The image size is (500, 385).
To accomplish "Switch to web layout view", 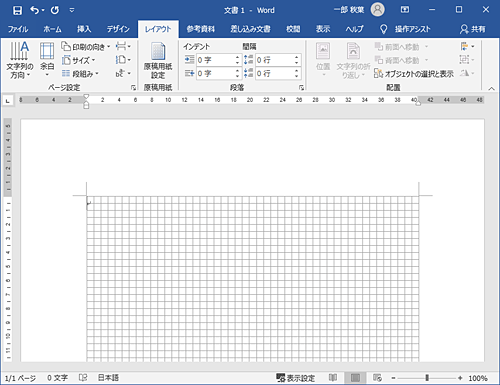I will click(377, 378).
